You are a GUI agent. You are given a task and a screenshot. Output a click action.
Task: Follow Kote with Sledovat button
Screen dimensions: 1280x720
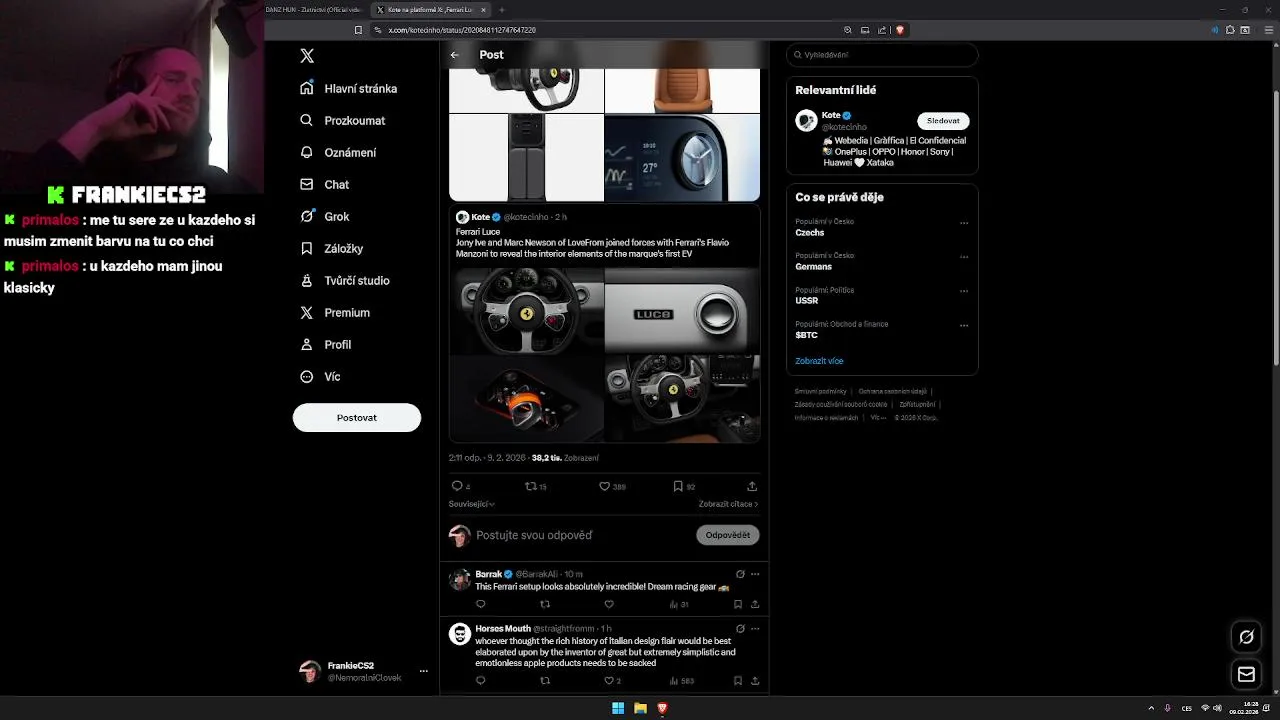[x=943, y=120]
